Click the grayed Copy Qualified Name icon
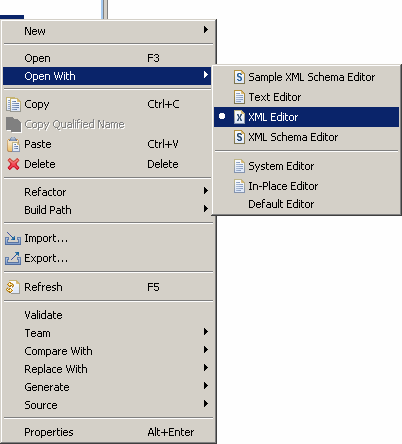The width and height of the screenshot is (402, 444). coord(13,124)
